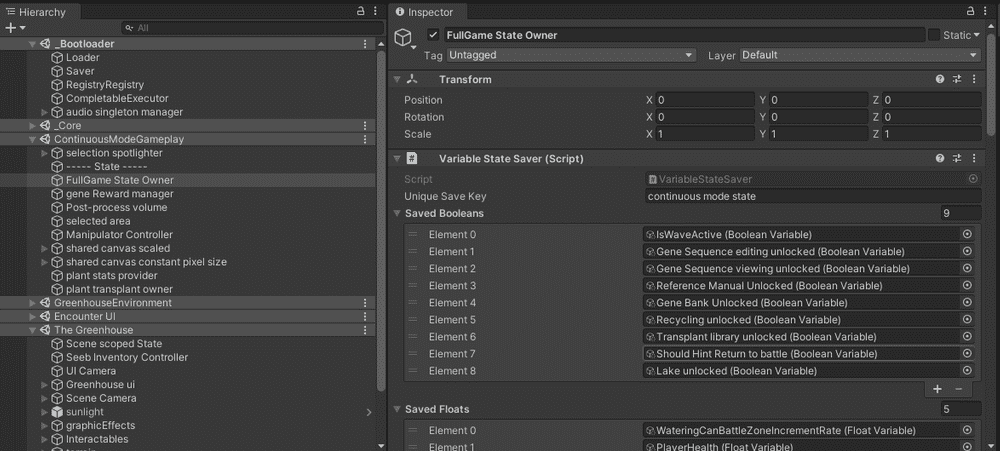The height and width of the screenshot is (451, 1000).
Task: Collapse the Saved Booleans list
Action: pyautogui.click(x=397, y=213)
